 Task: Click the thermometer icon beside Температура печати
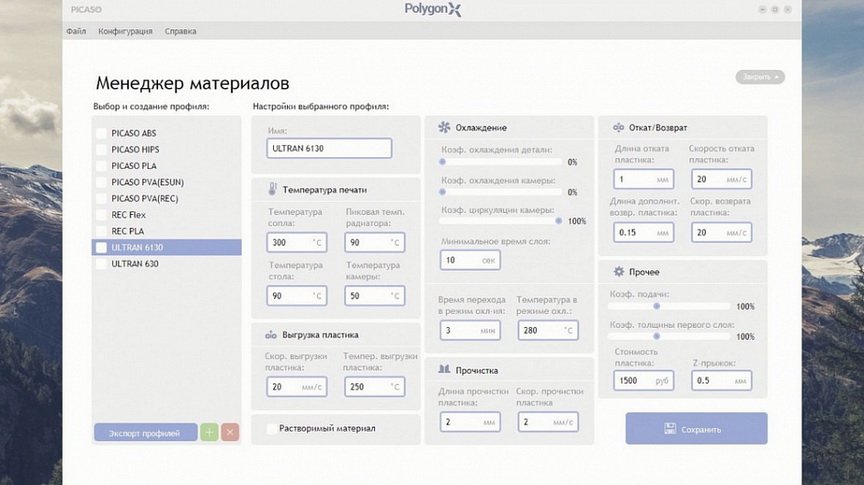[x=271, y=189]
